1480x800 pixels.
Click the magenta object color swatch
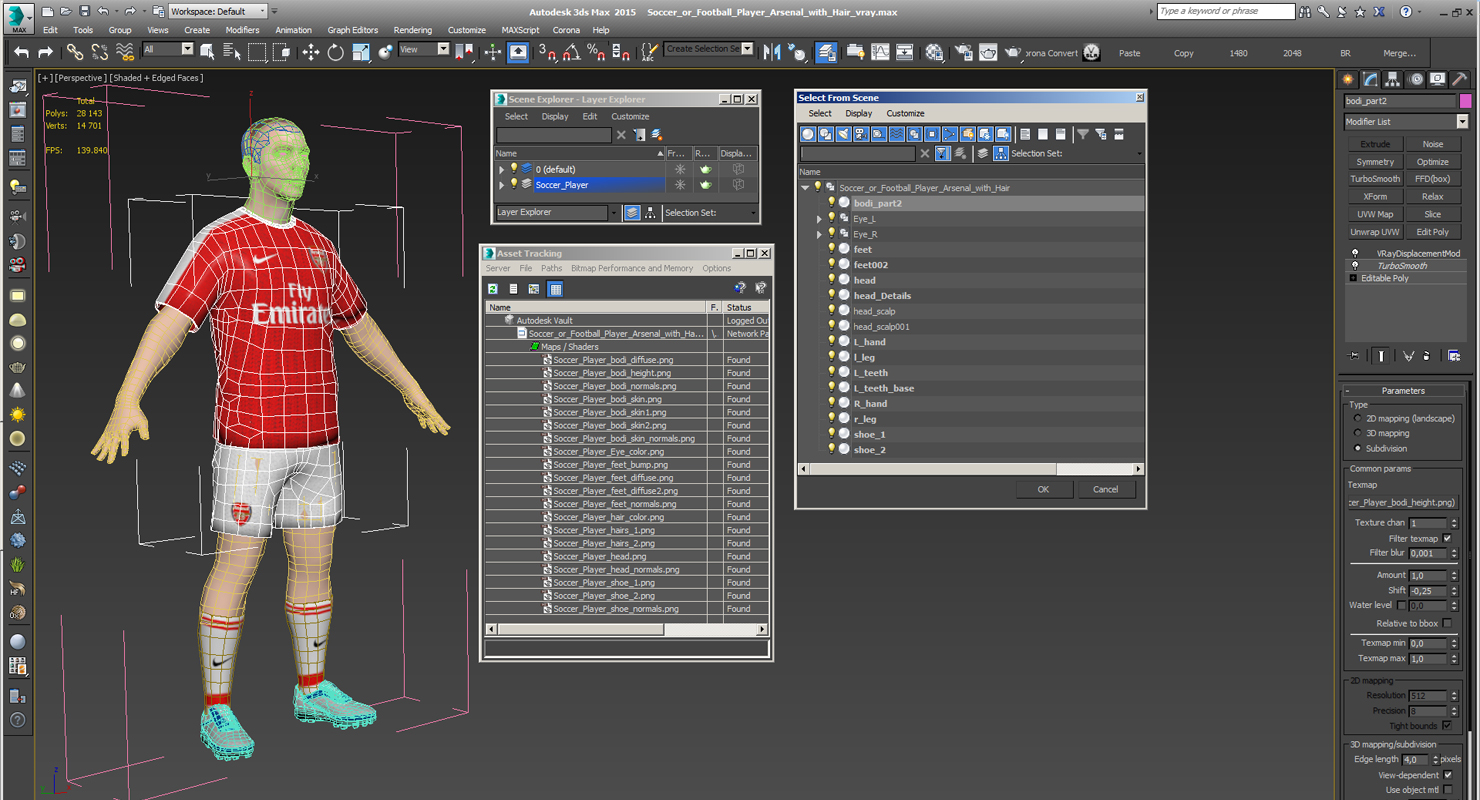[1465, 101]
